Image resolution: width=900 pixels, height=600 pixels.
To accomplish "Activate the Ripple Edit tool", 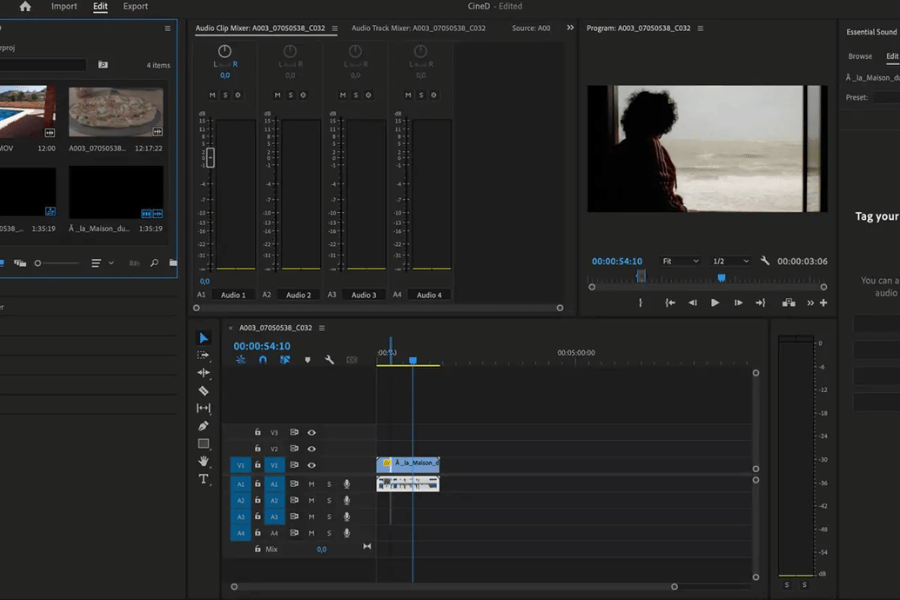I will pyautogui.click(x=204, y=373).
